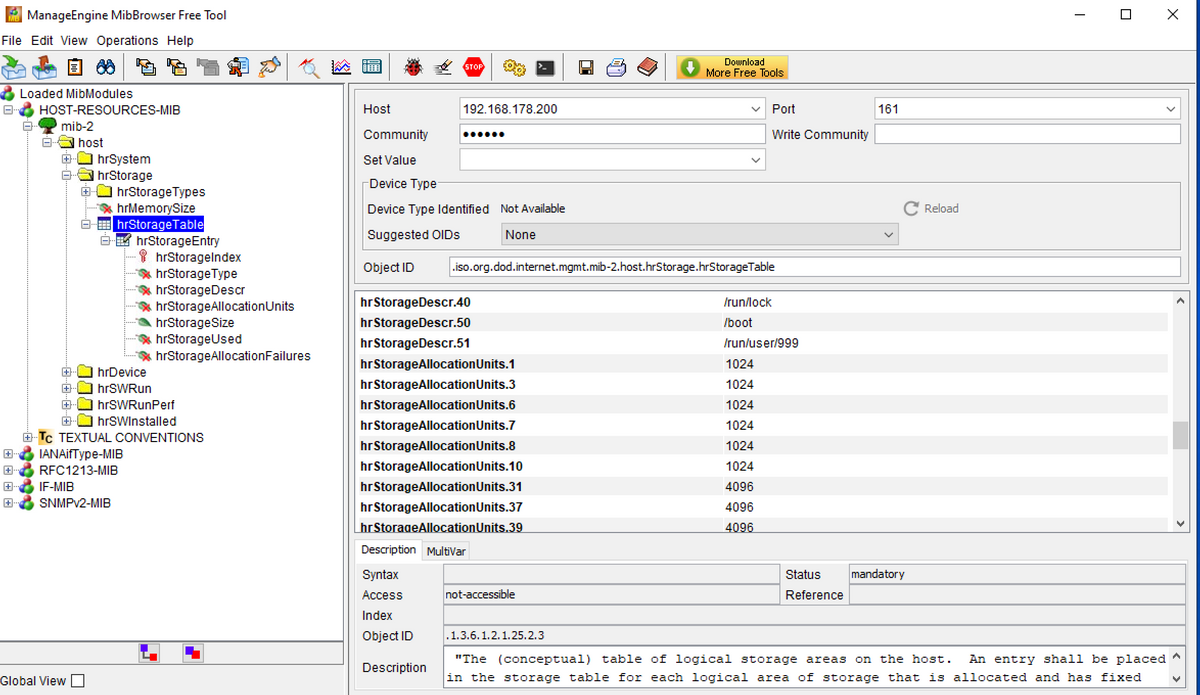Select the hrStorageAllocationFailures node
The height and width of the screenshot is (695, 1200).
click(233, 356)
